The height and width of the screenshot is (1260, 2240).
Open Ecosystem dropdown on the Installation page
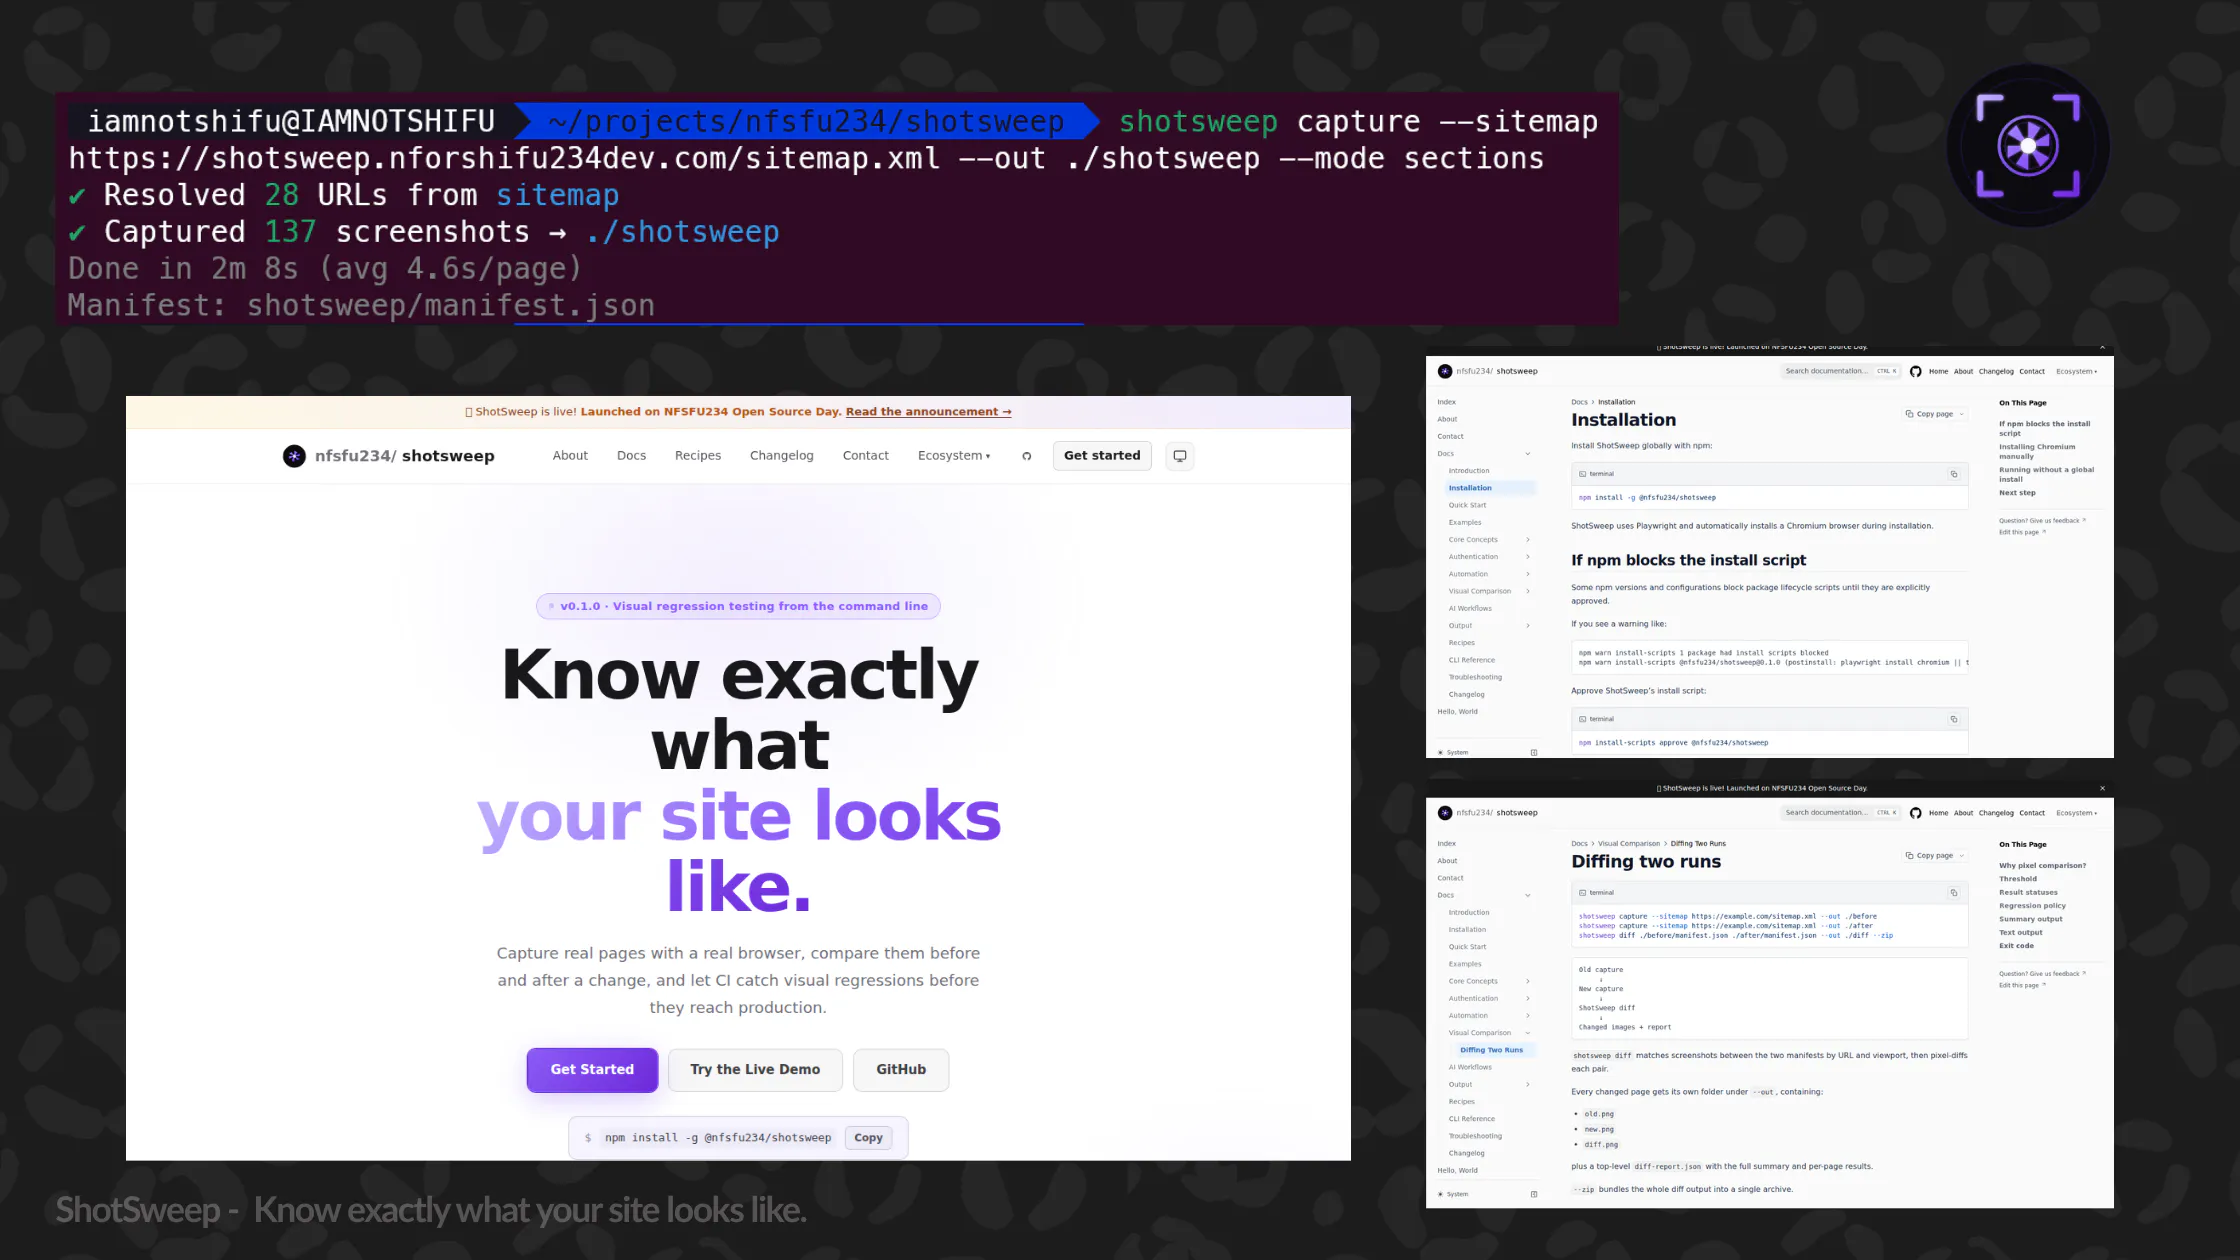[2077, 371]
